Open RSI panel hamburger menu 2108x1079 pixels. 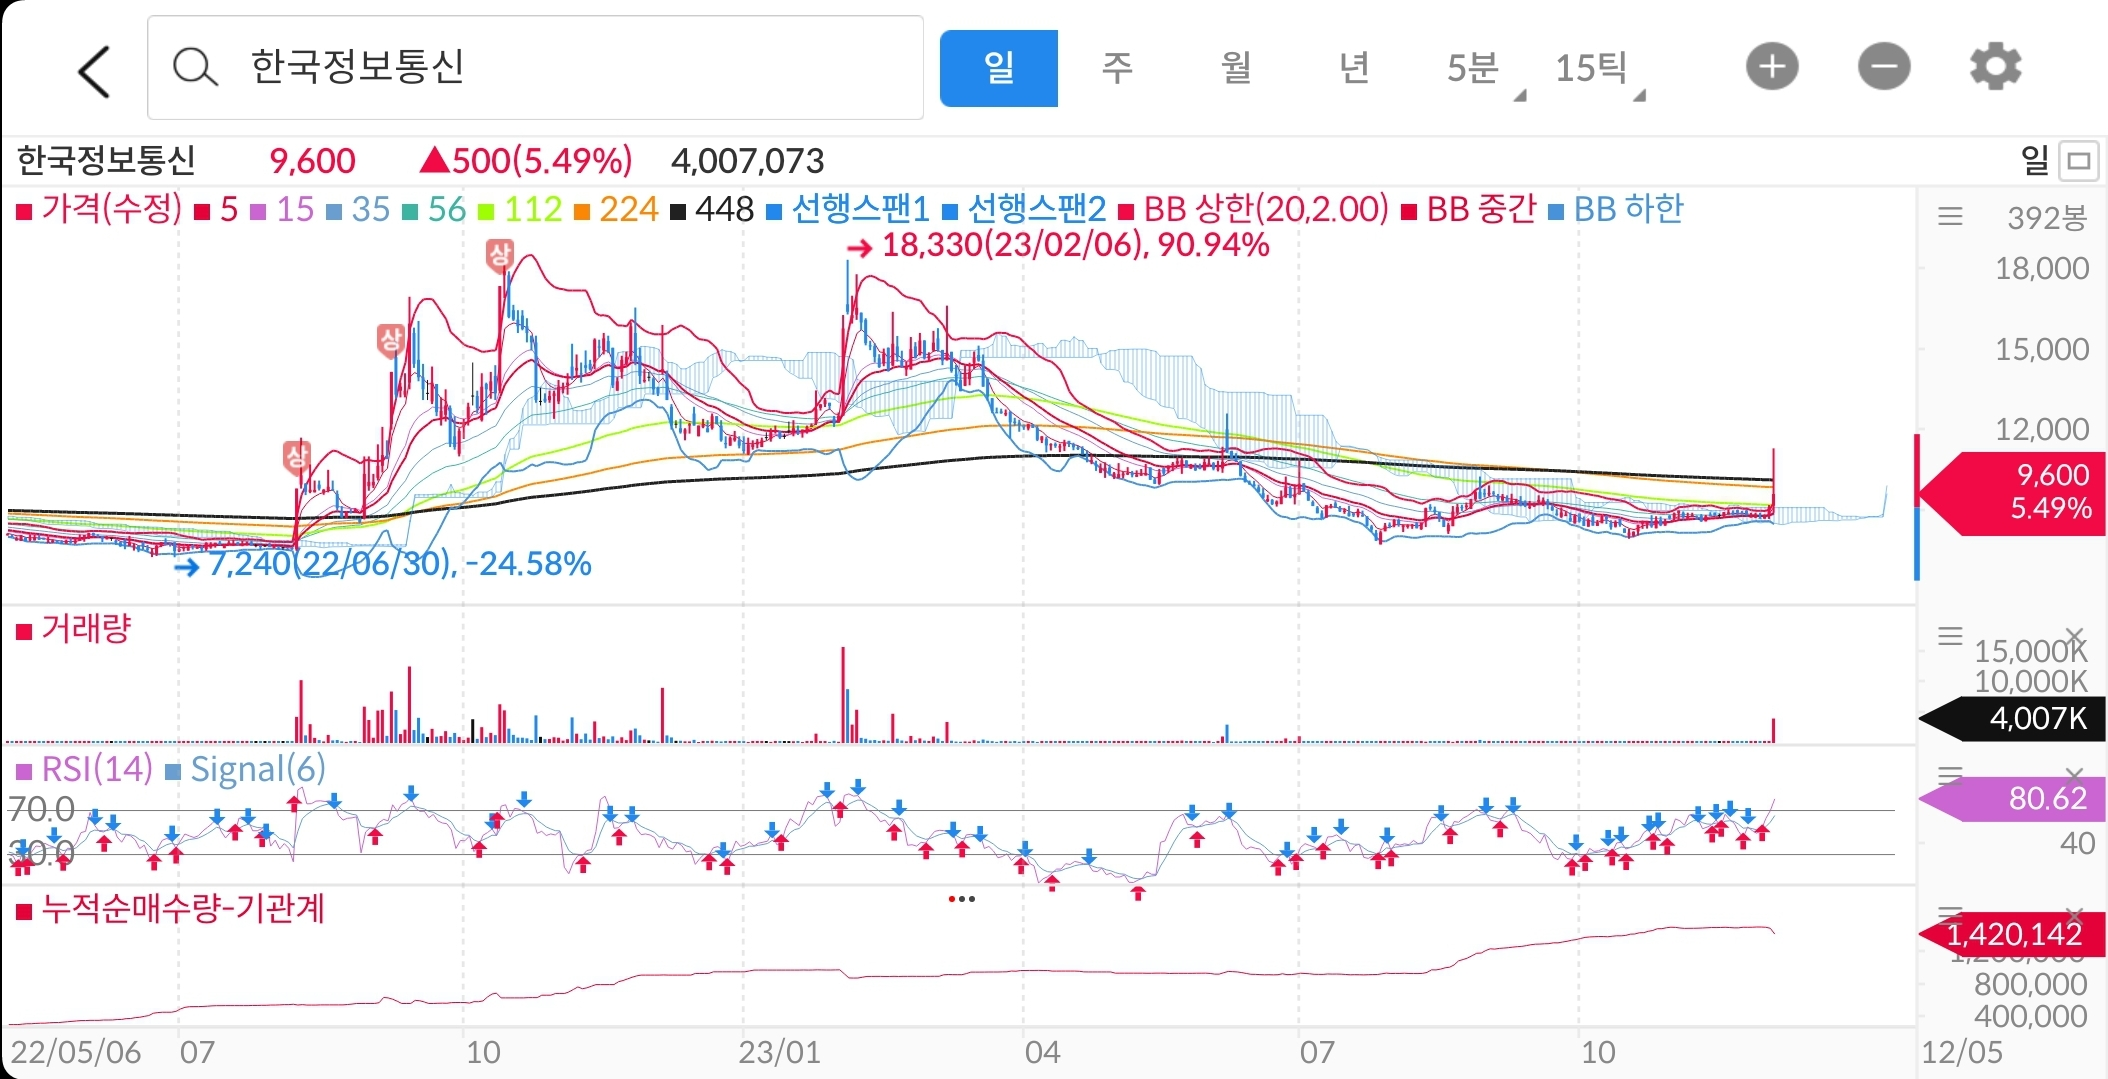1950,774
